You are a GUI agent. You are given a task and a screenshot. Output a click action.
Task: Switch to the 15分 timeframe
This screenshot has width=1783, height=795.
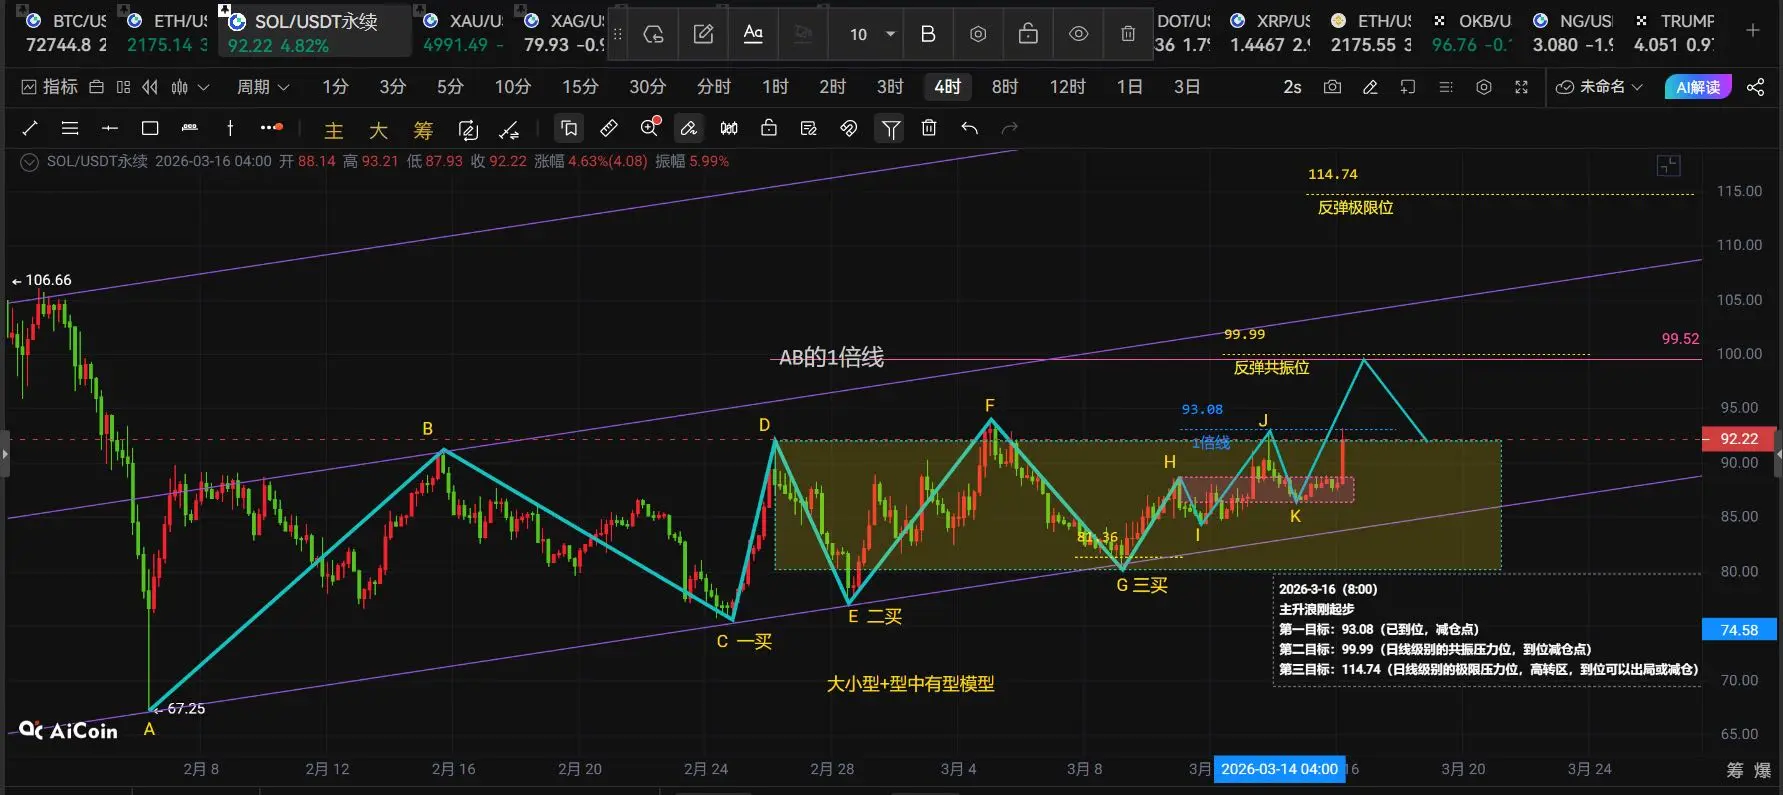(x=580, y=87)
